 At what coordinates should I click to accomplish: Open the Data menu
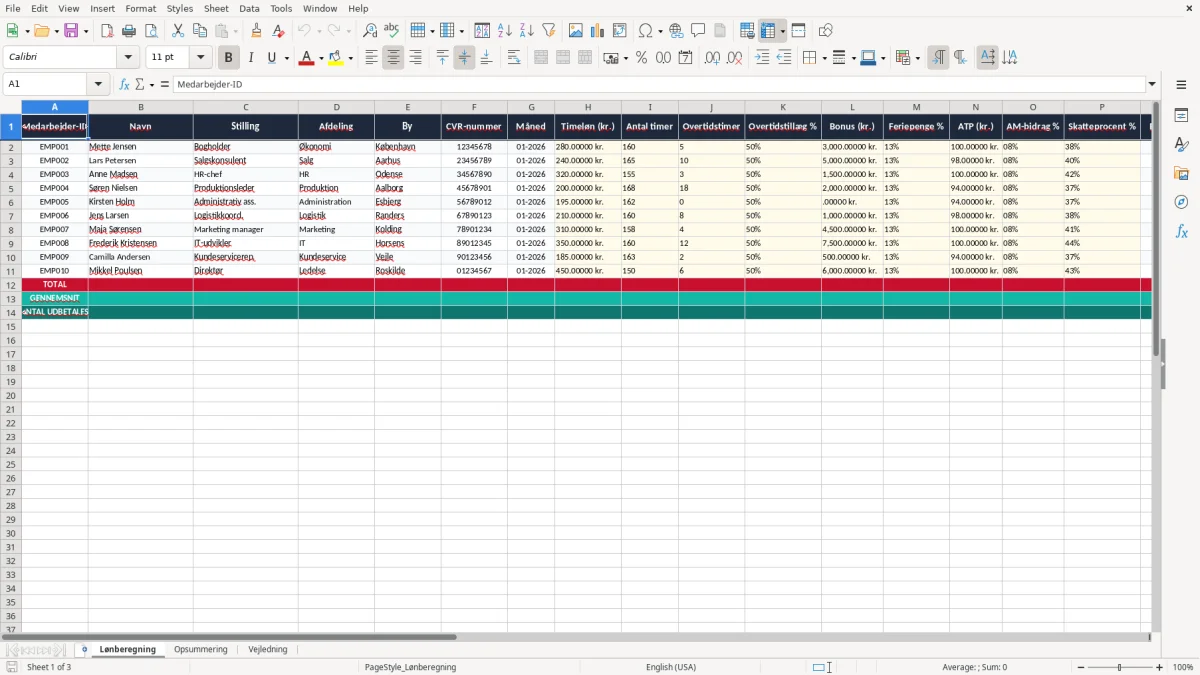249,8
